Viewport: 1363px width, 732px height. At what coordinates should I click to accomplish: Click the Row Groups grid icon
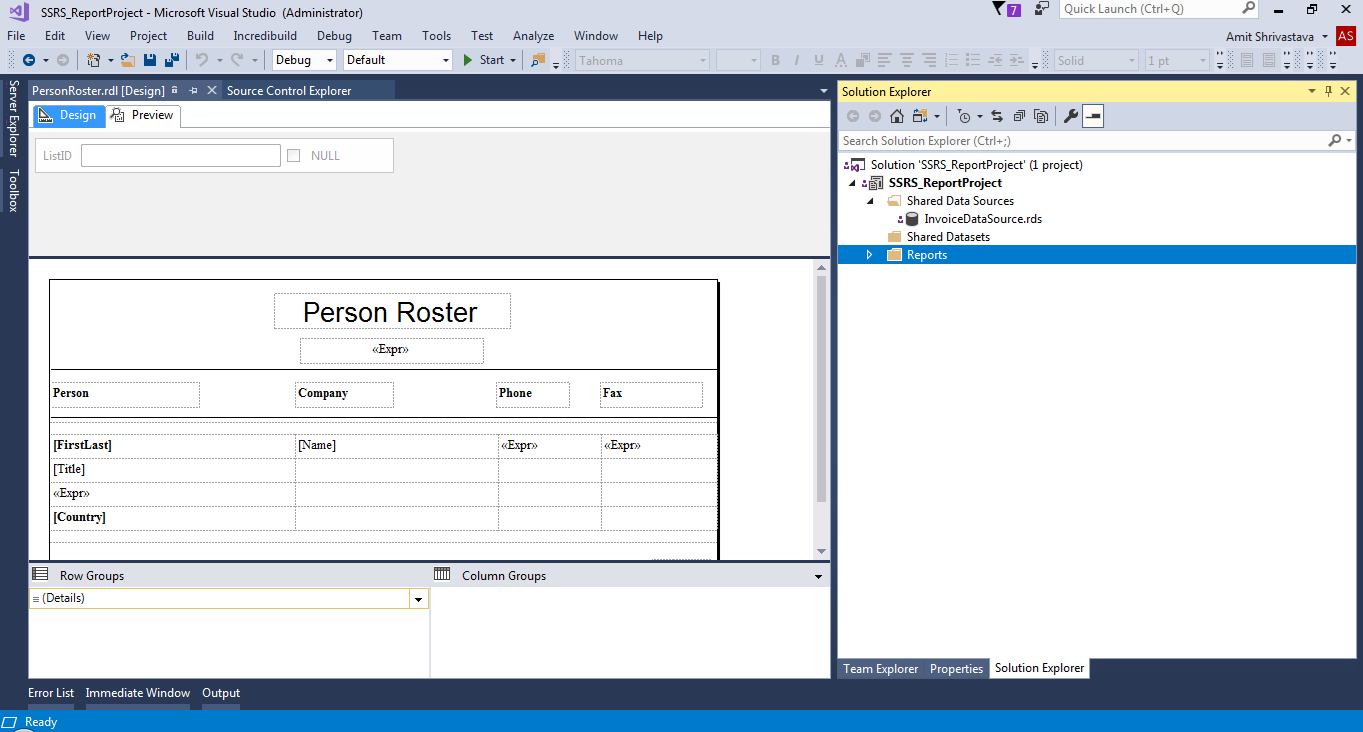pyautogui.click(x=40, y=574)
